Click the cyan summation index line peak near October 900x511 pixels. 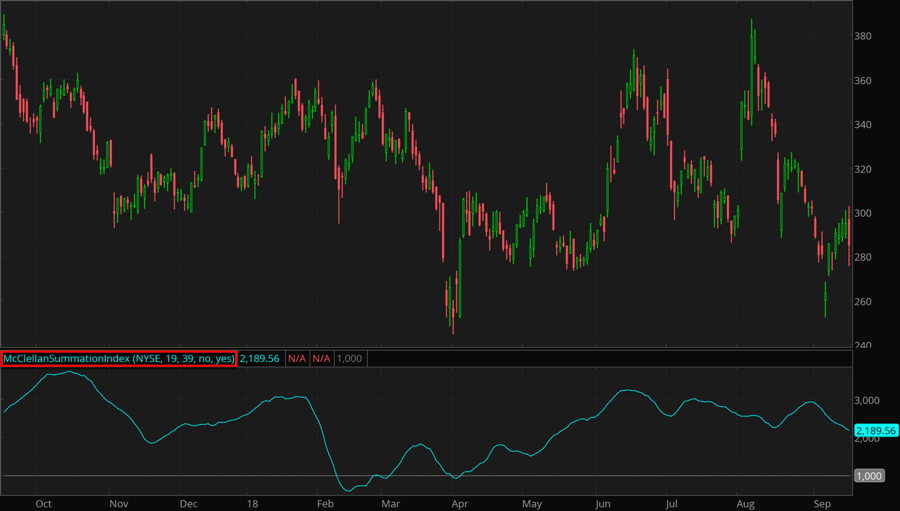[66, 372]
